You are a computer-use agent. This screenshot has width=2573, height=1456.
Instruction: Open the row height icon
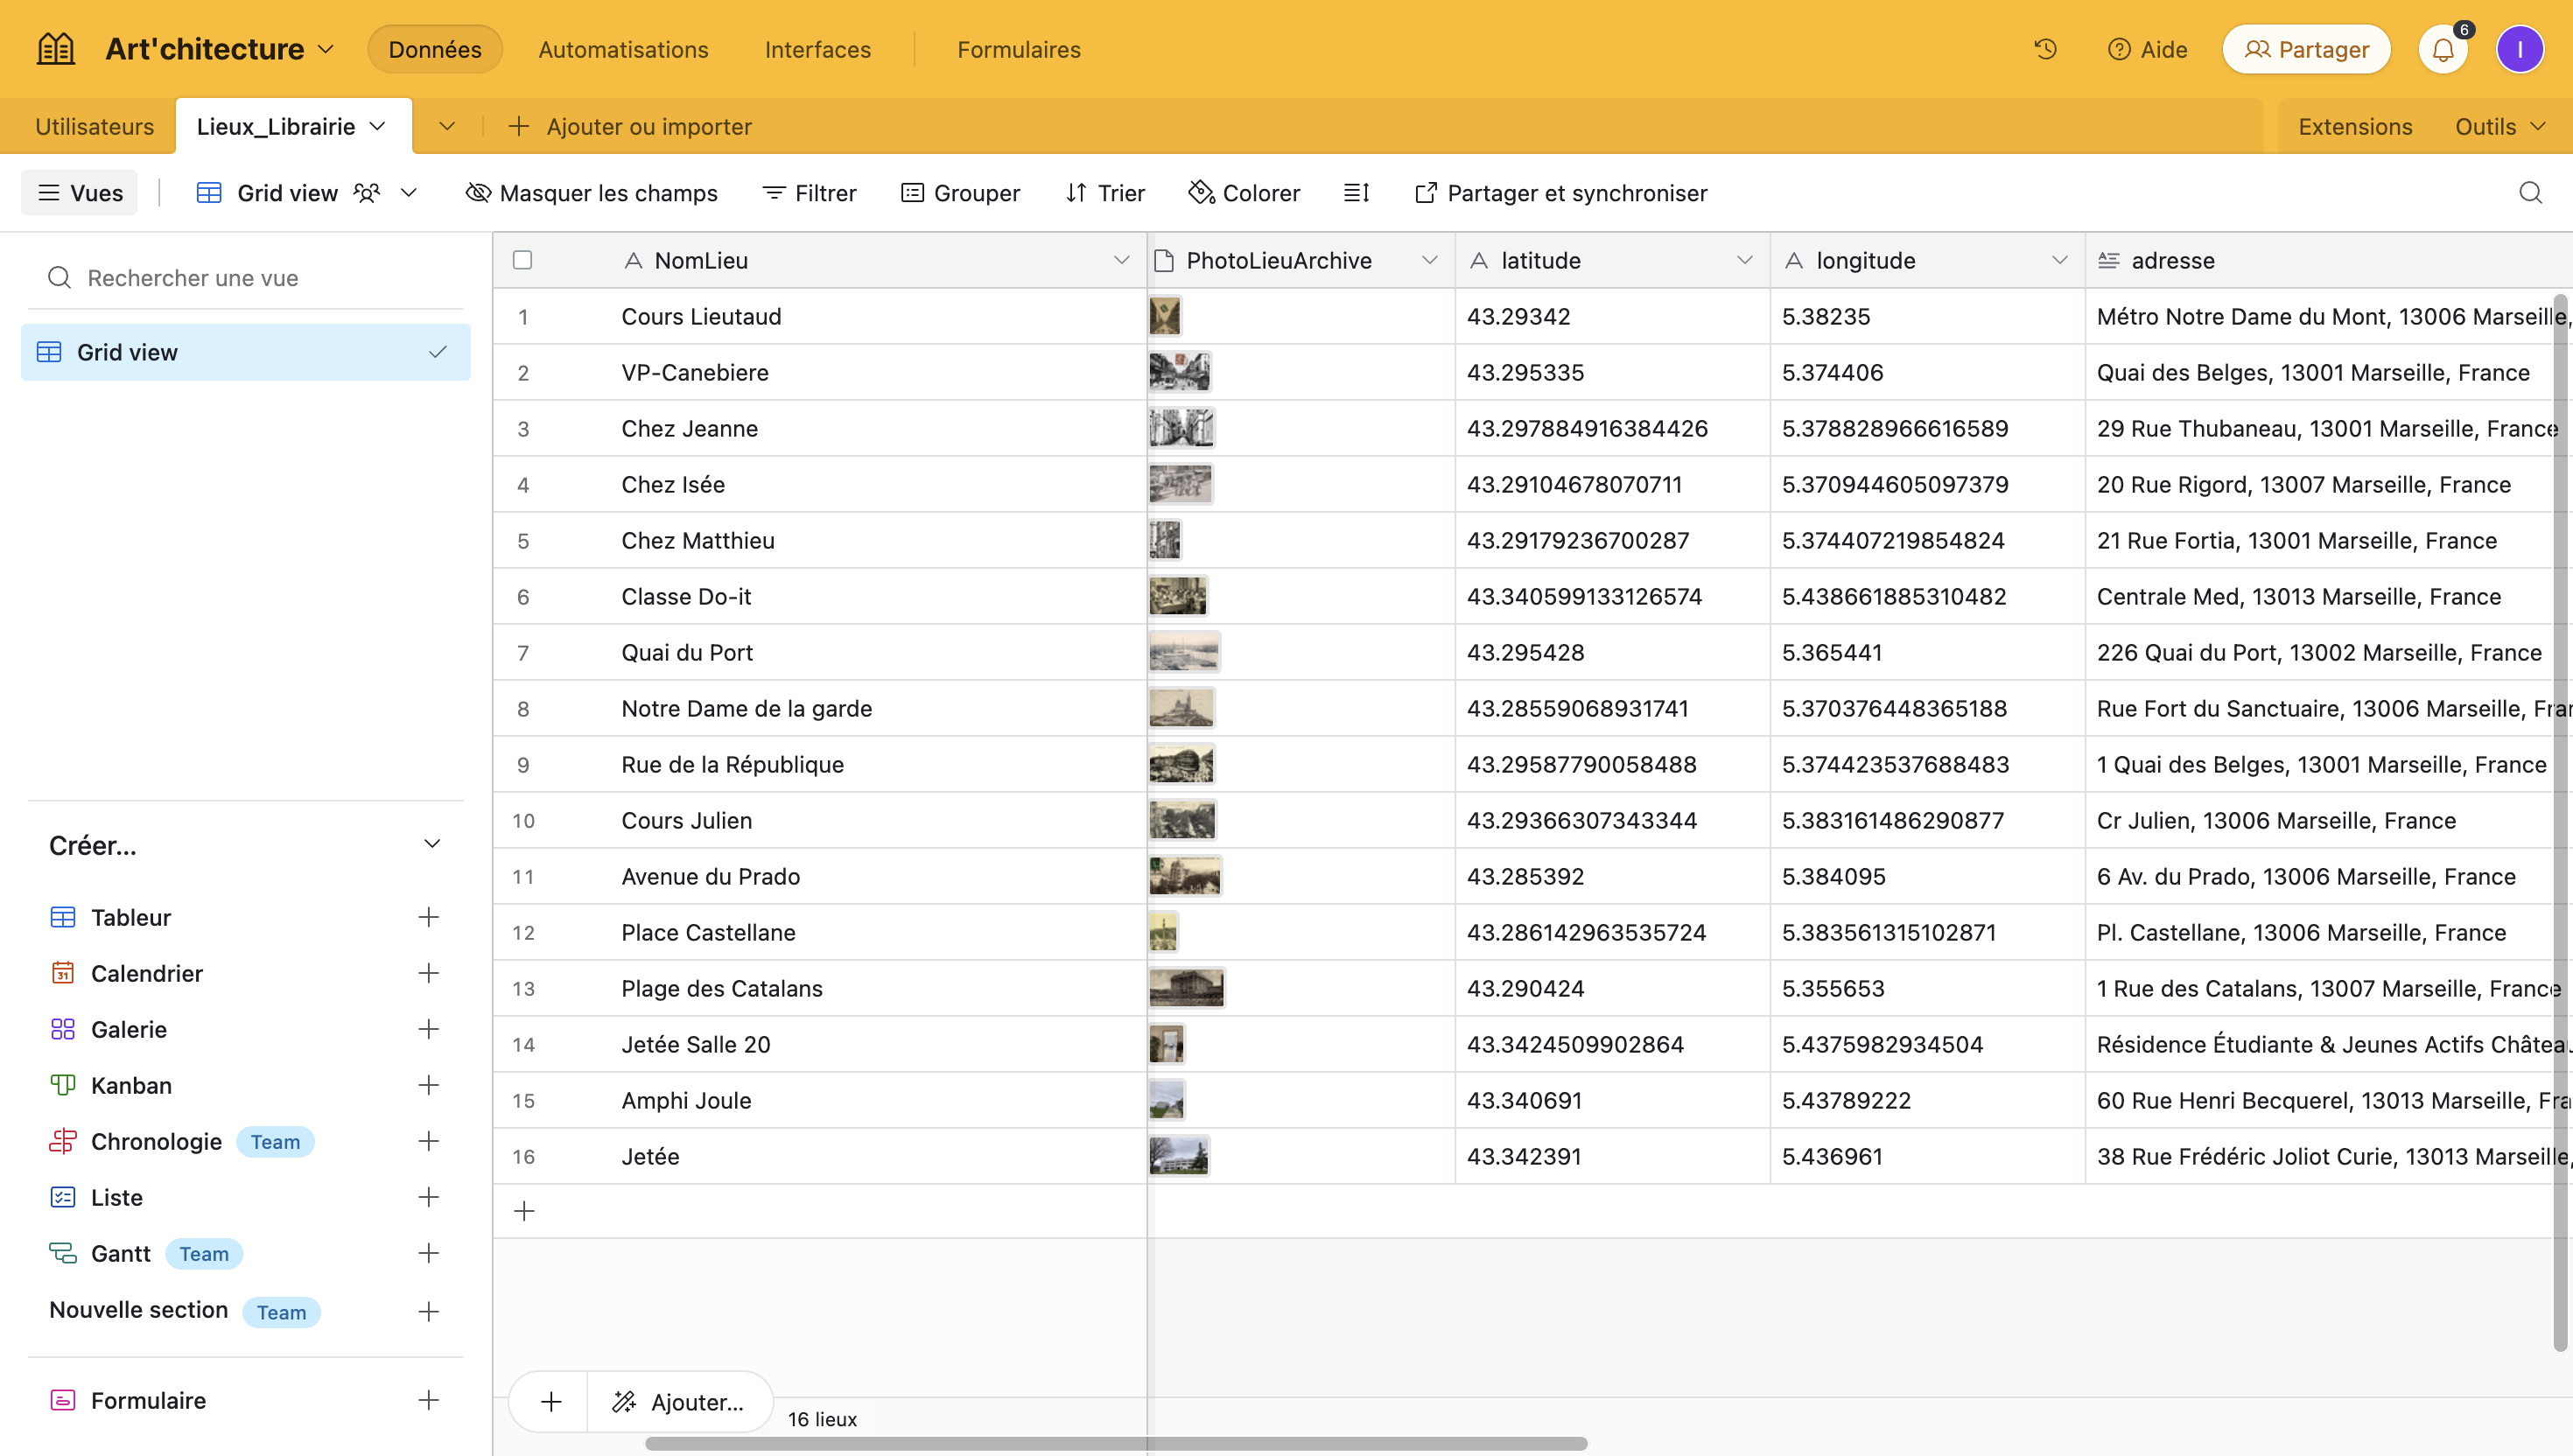(1356, 193)
